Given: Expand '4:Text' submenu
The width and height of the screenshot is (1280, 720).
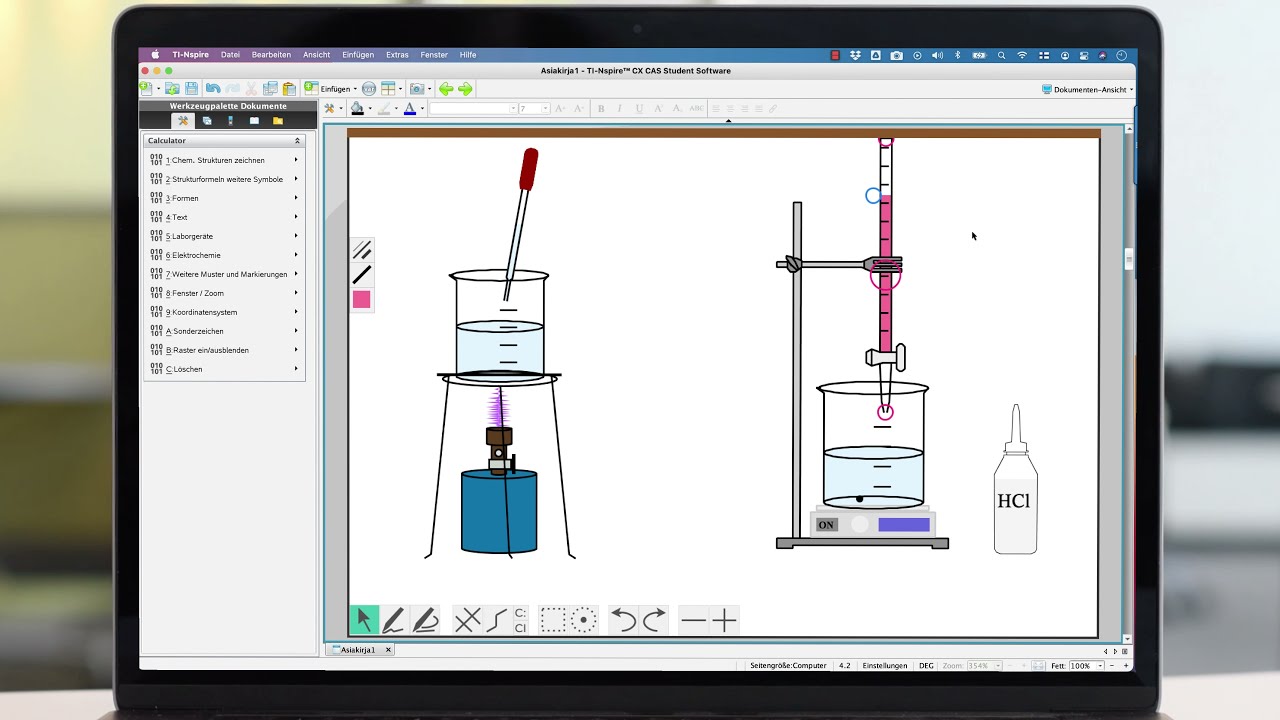Looking at the screenshot, I should [x=224, y=217].
